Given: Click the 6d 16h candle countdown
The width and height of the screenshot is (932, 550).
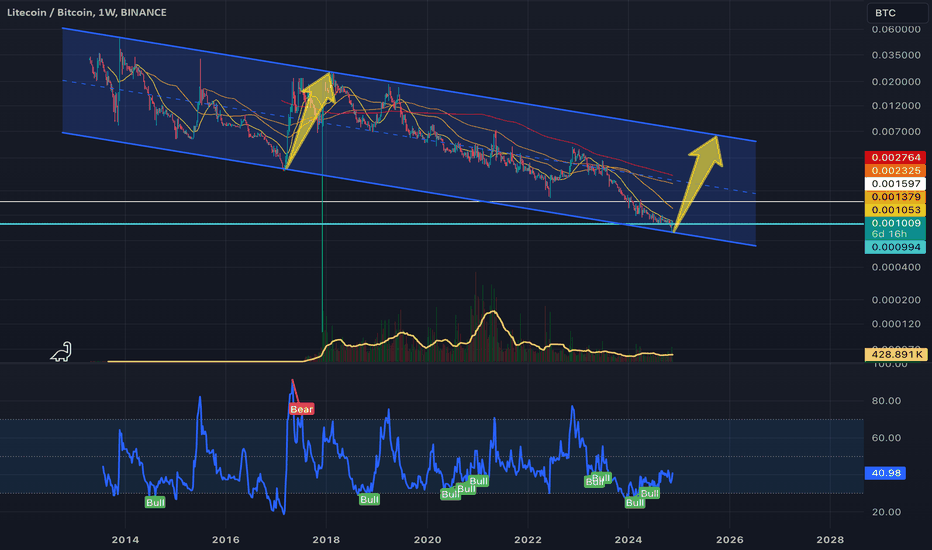Looking at the screenshot, I should pyautogui.click(x=889, y=234).
